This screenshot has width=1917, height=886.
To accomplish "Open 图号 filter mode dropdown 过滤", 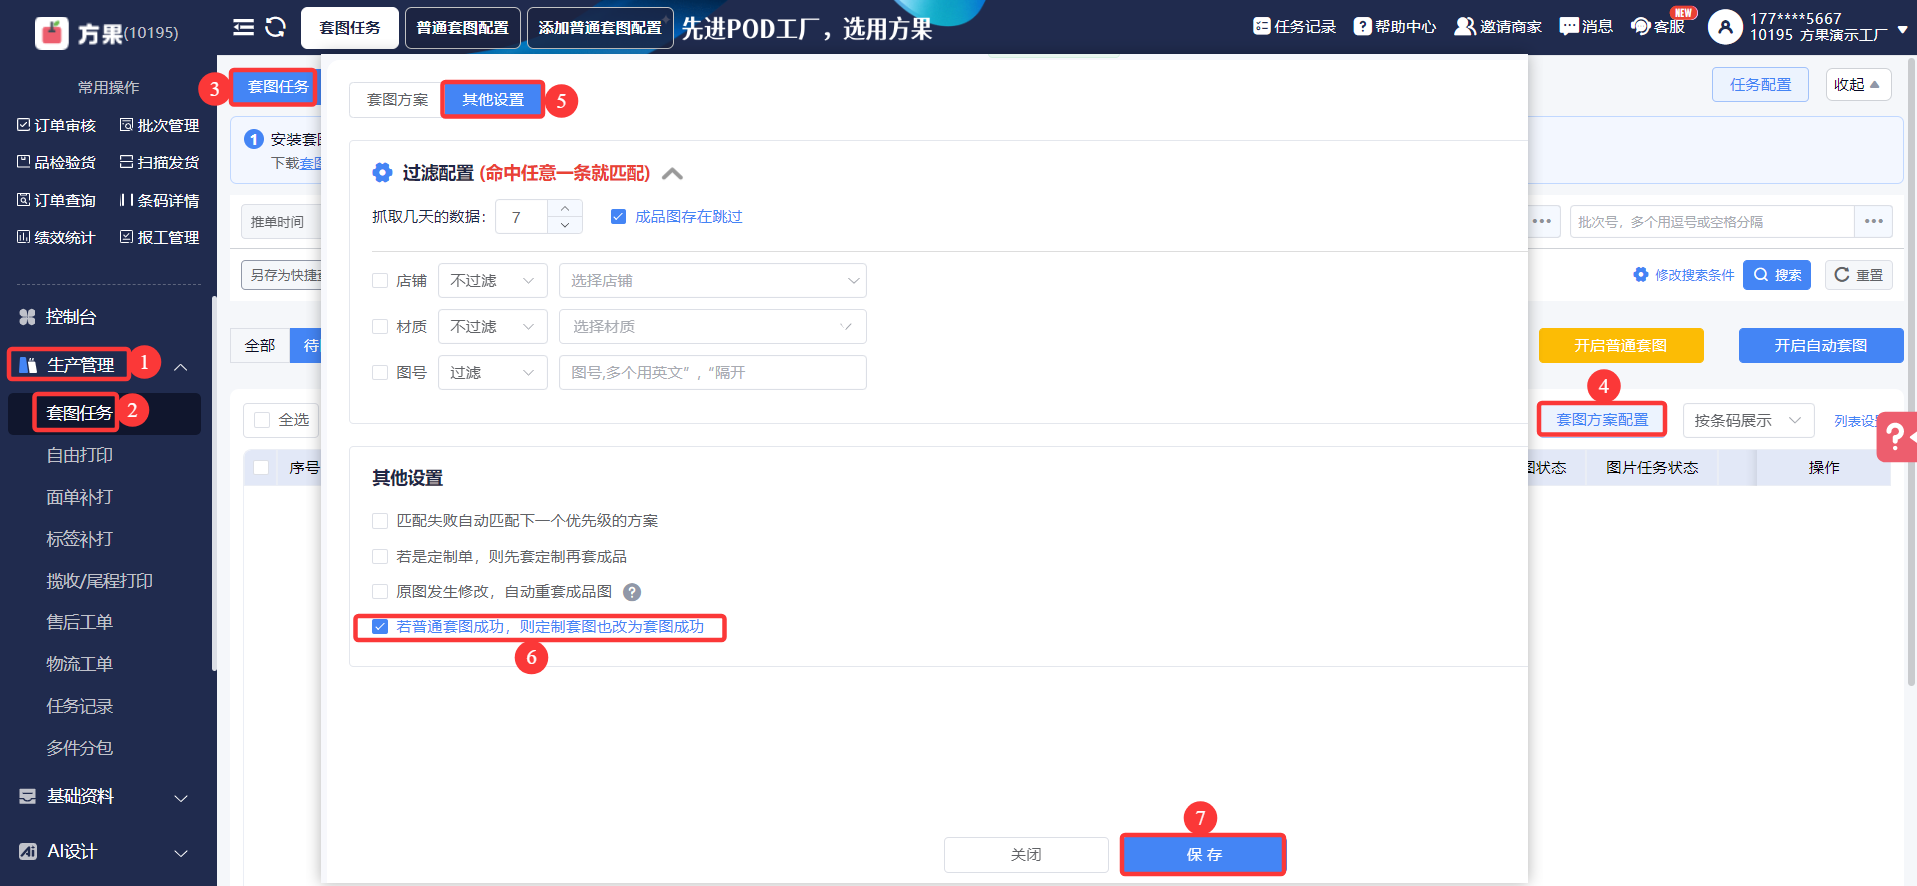I will (x=492, y=373).
